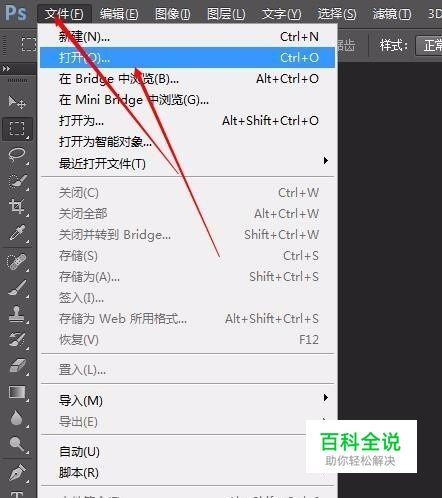This screenshot has height=498, width=442.
Task: Select the Eraser tool
Action: tap(17, 366)
